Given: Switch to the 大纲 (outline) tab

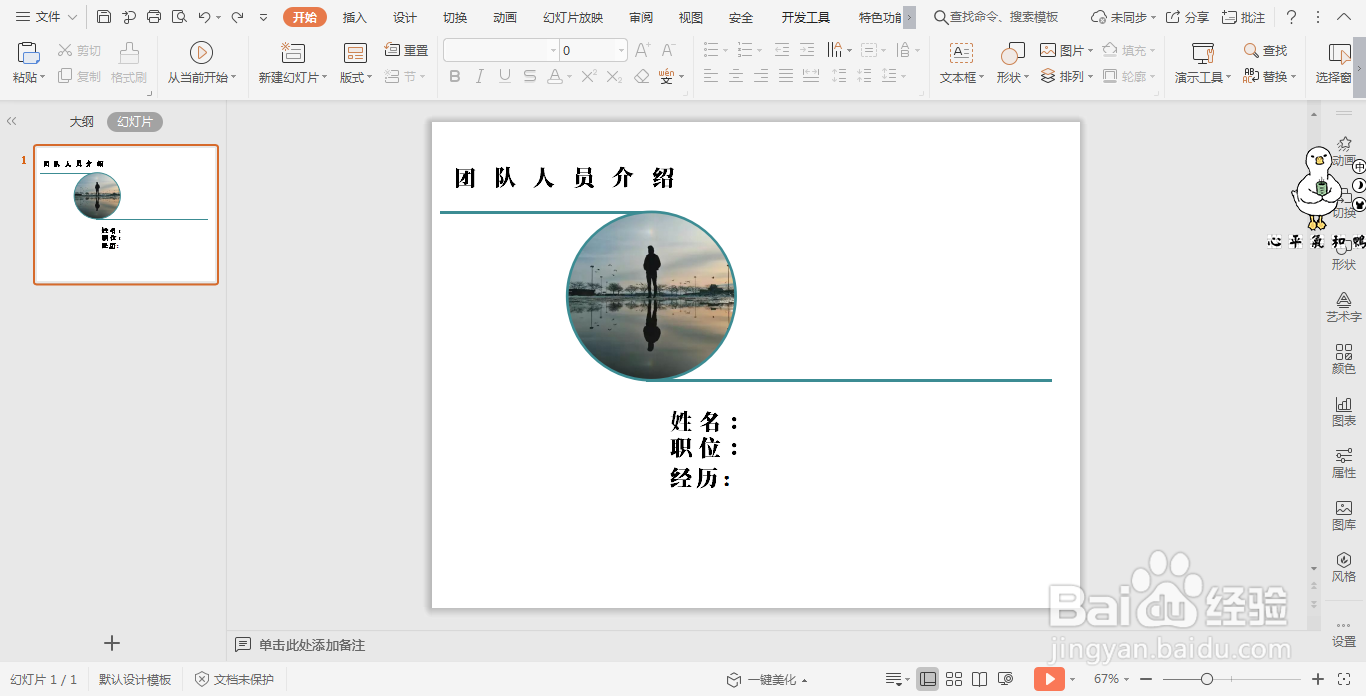Looking at the screenshot, I should pyautogui.click(x=81, y=121).
